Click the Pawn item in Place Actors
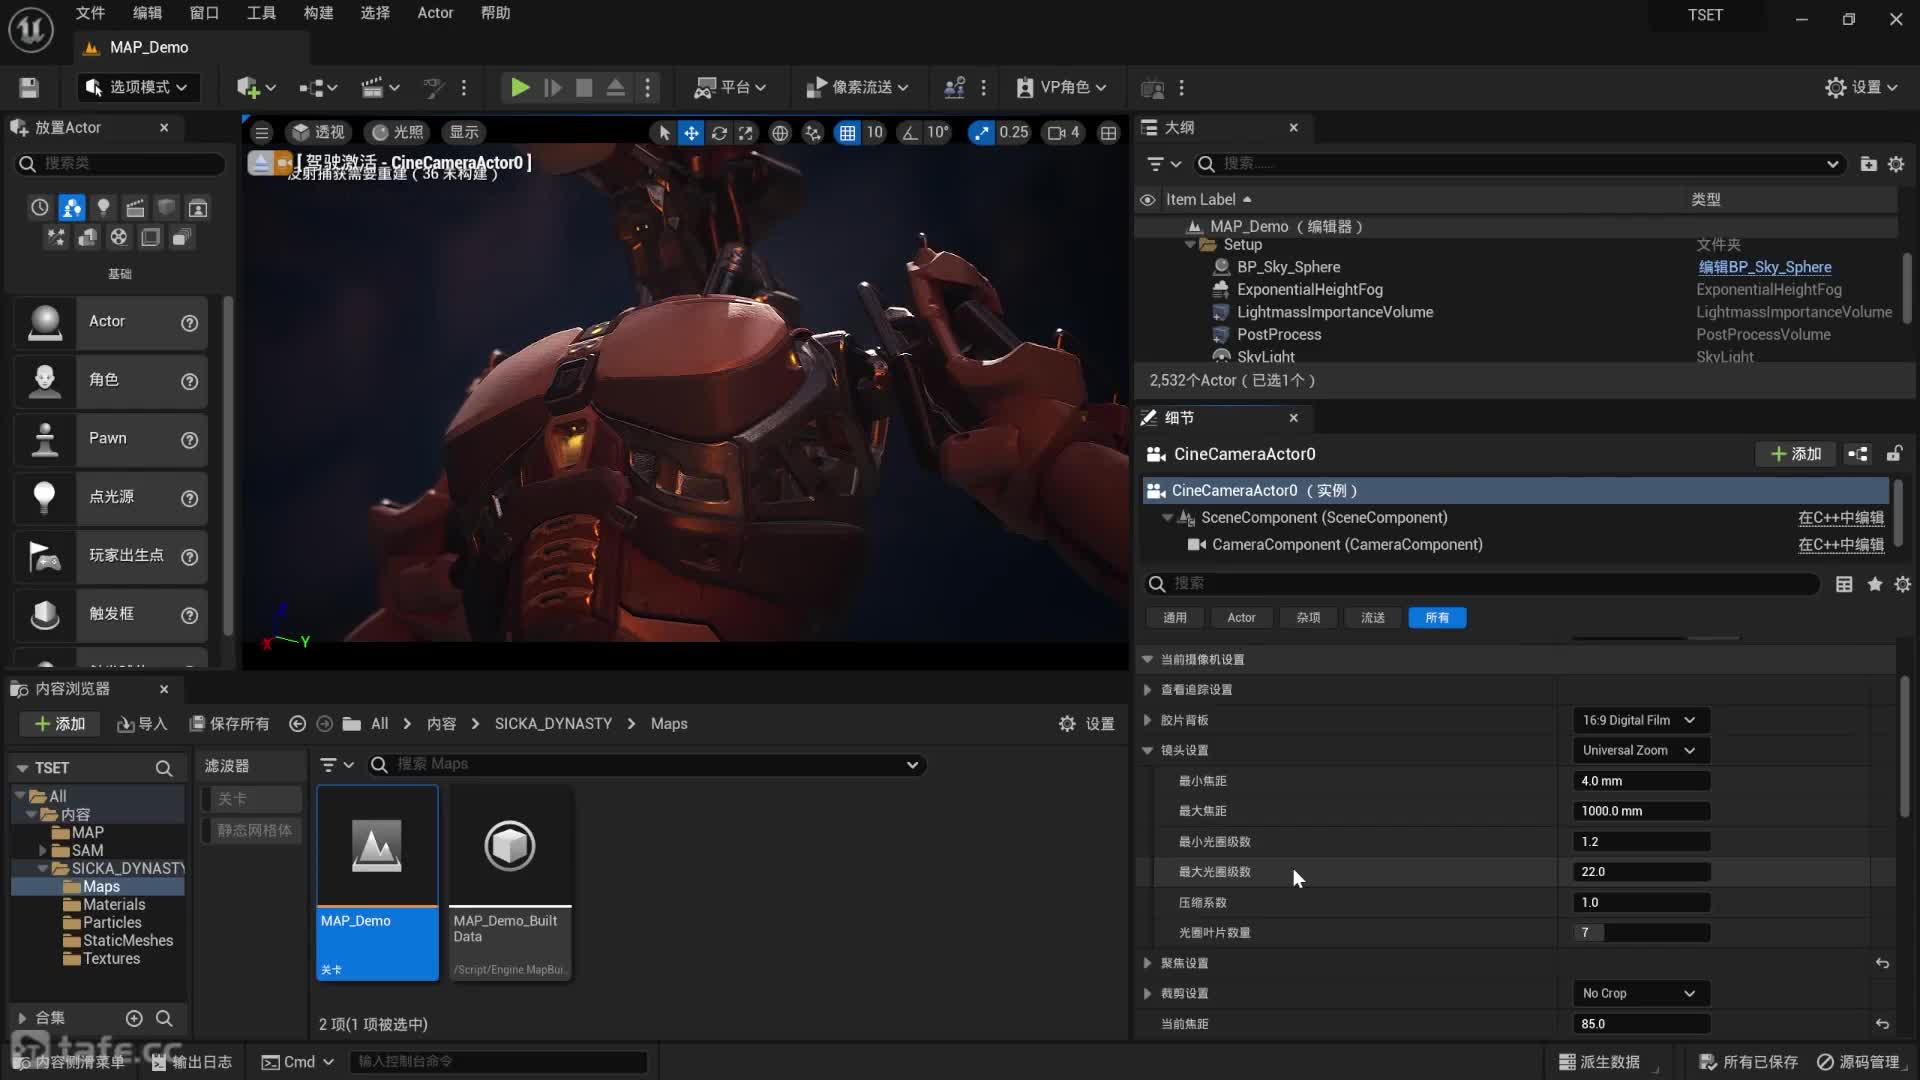Image resolution: width=1920 pixels, height=1080 pixels. tap(111, 439)
